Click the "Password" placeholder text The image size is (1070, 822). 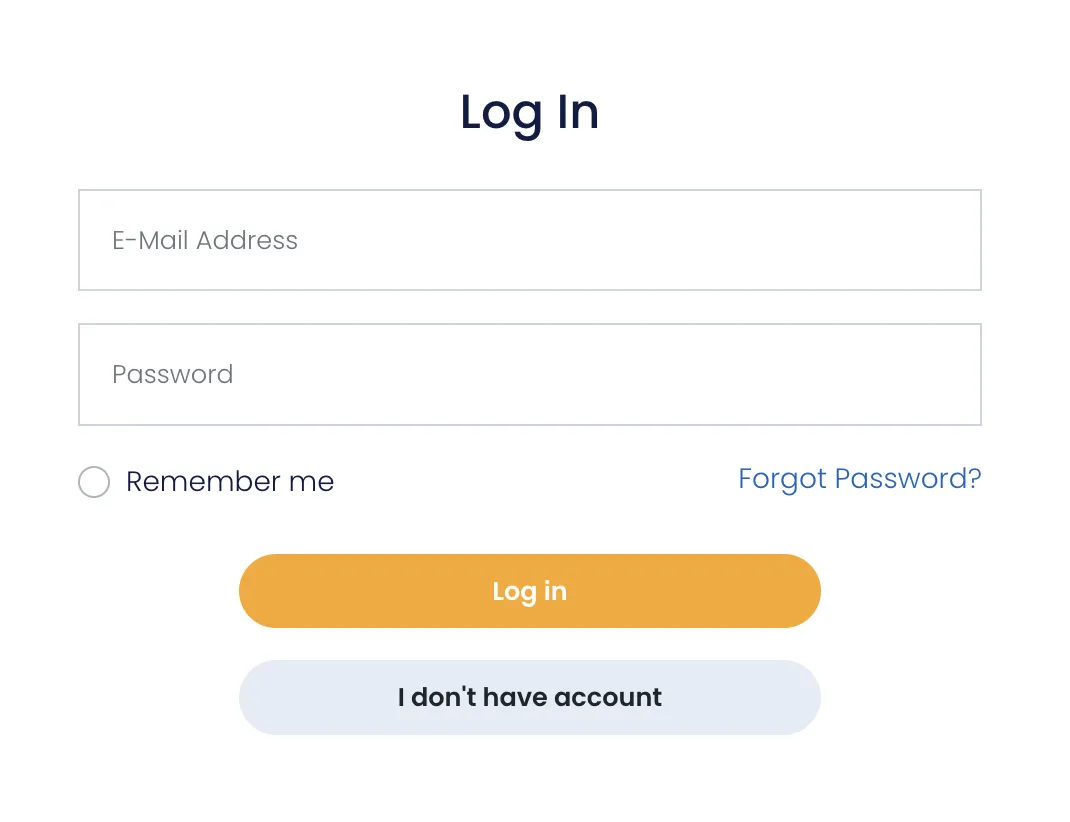tap(173, 374)
